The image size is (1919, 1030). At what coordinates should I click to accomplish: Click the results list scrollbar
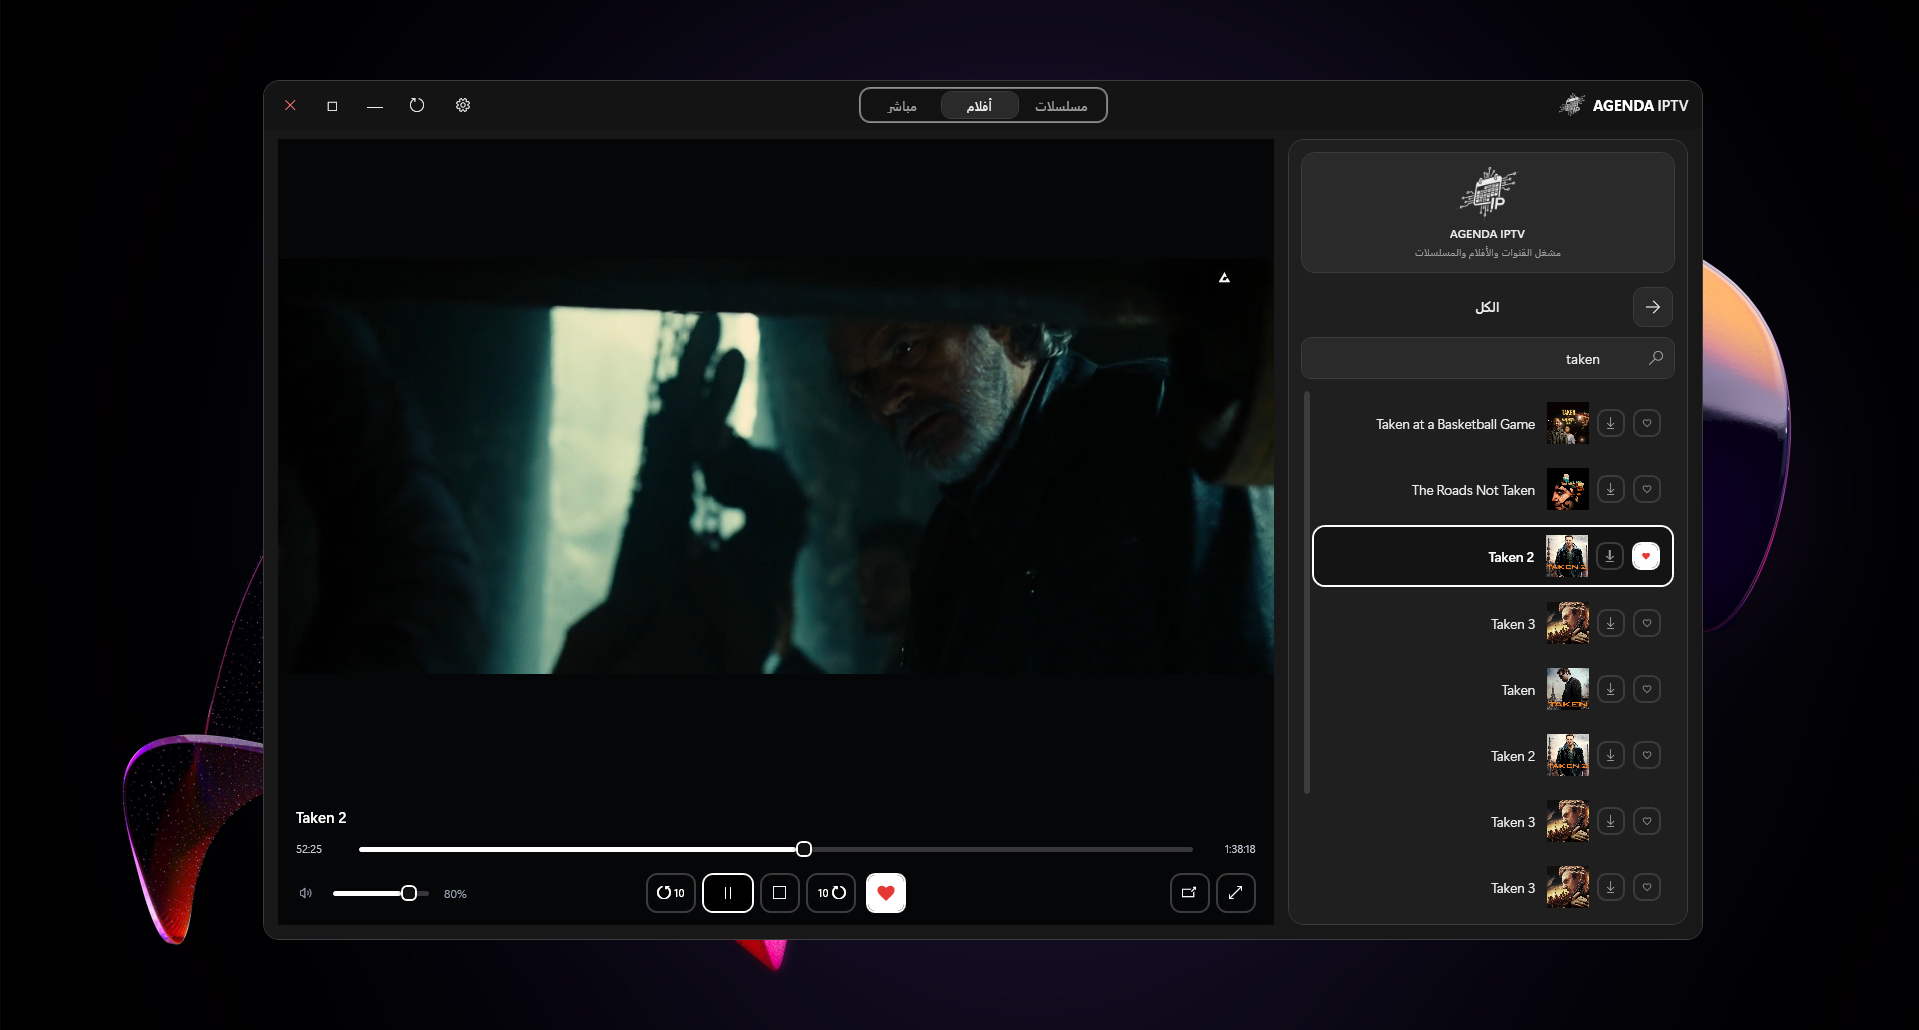tap(1307, 593)
